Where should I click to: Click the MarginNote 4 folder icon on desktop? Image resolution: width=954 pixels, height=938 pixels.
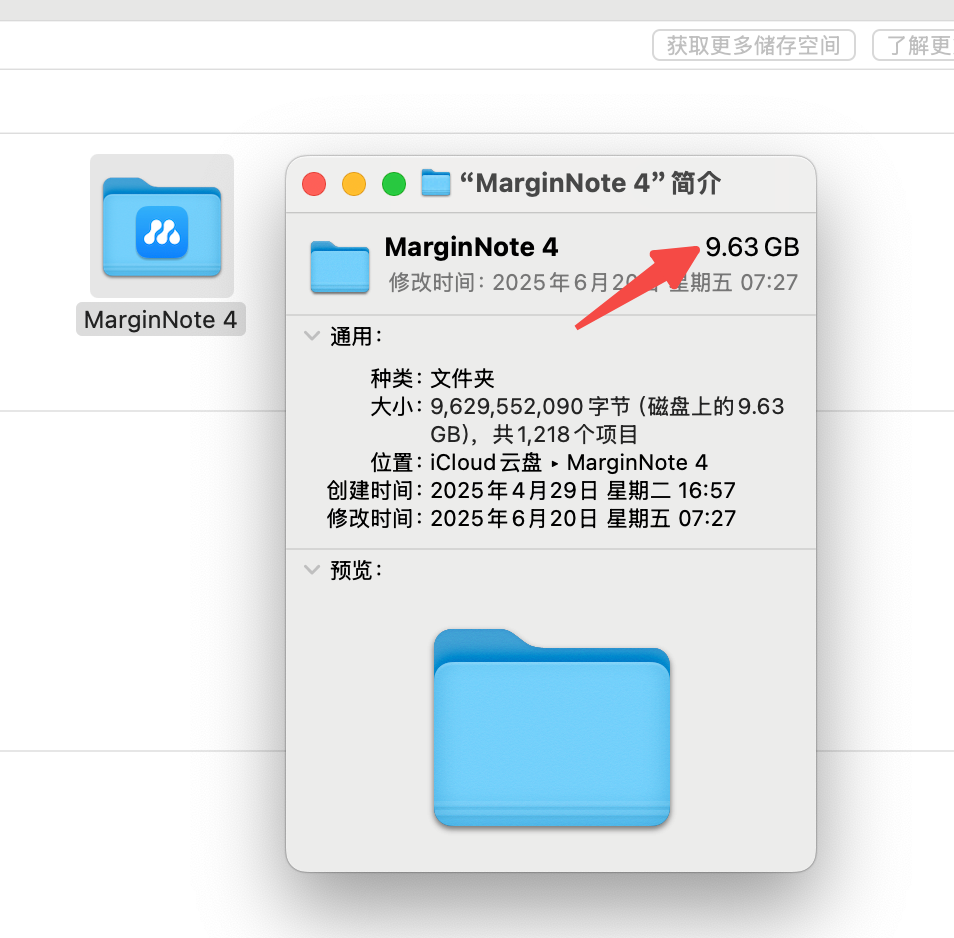(161, 224)
